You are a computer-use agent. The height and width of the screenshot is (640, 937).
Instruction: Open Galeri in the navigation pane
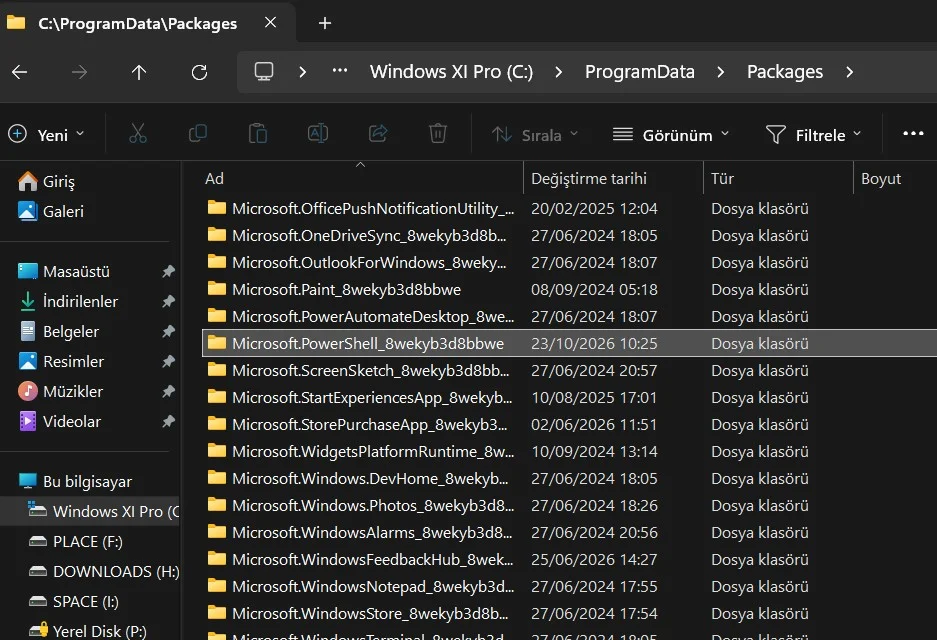[x=51, y=211]
